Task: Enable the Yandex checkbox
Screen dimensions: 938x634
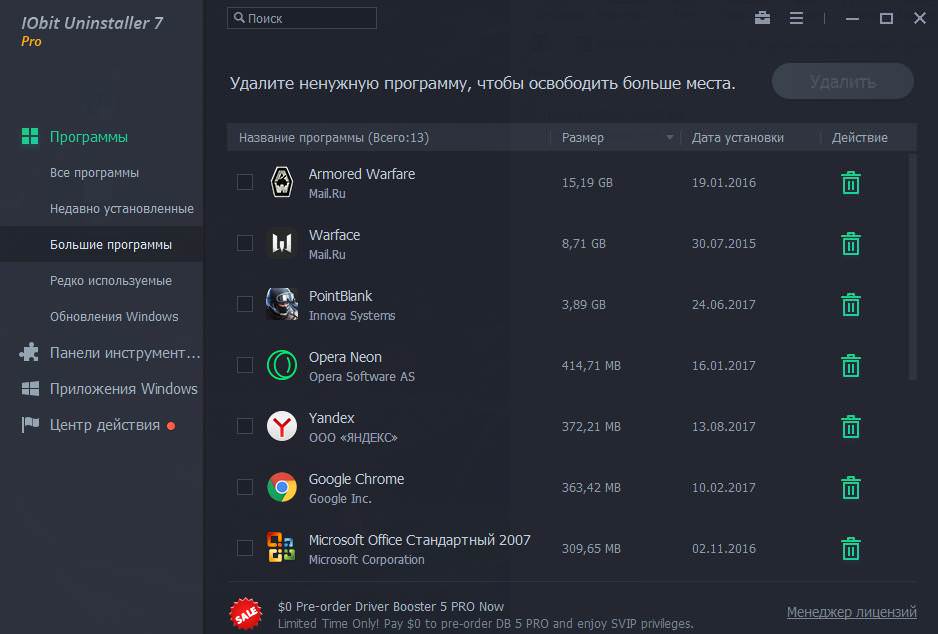Action: [x=245, y=426]
